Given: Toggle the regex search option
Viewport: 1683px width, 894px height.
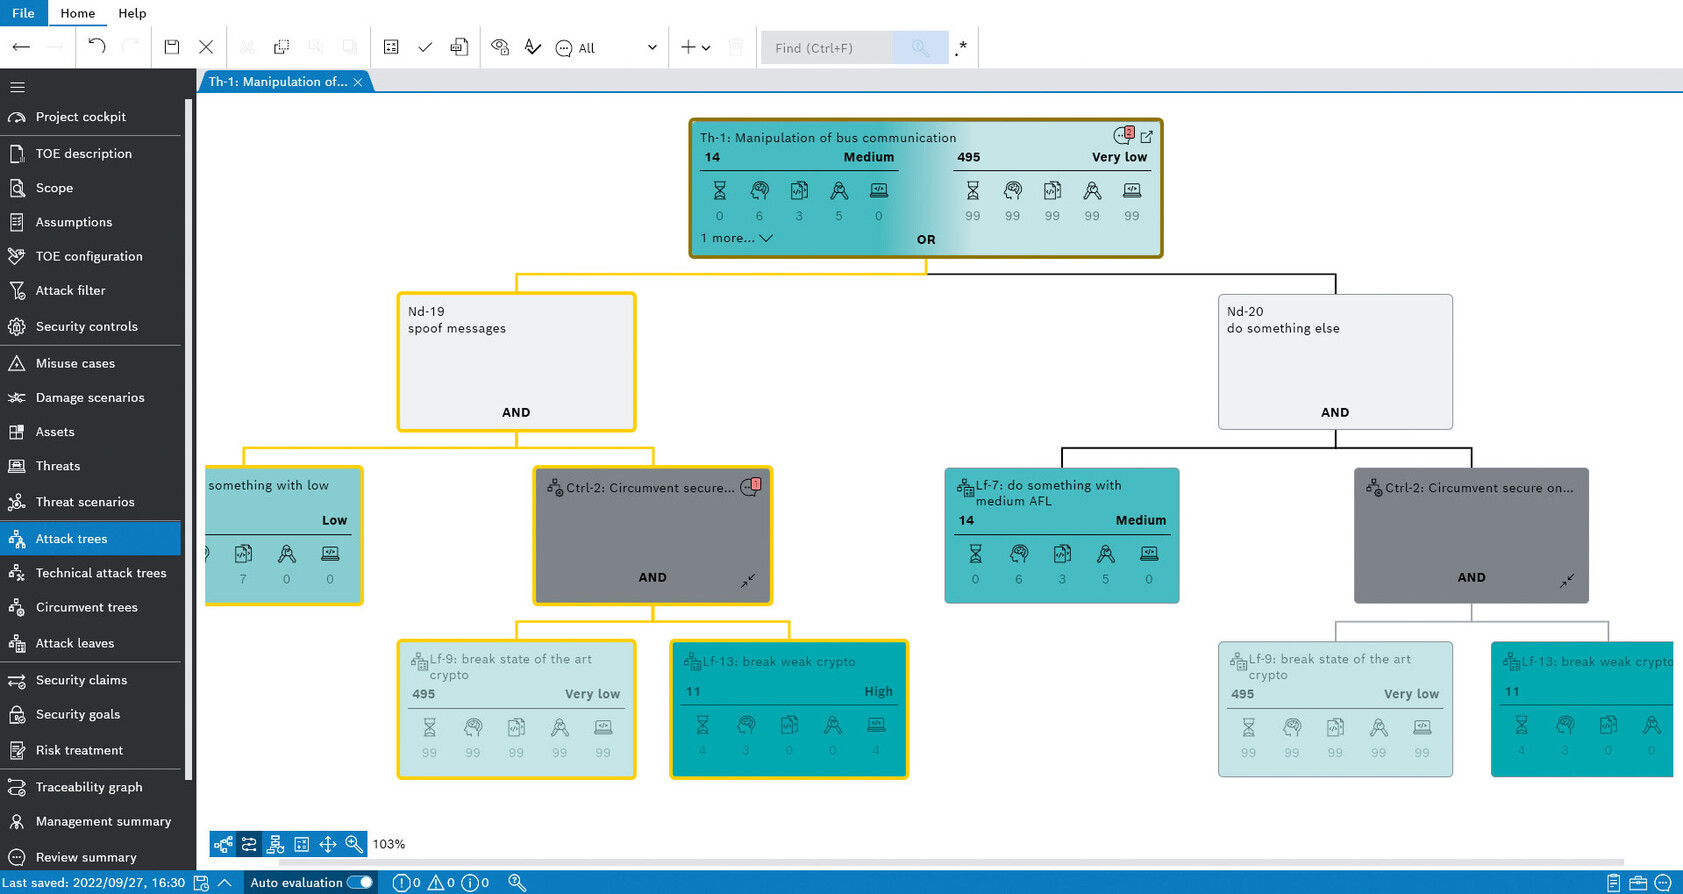Looking at the screenshot, I should [961, 48].
